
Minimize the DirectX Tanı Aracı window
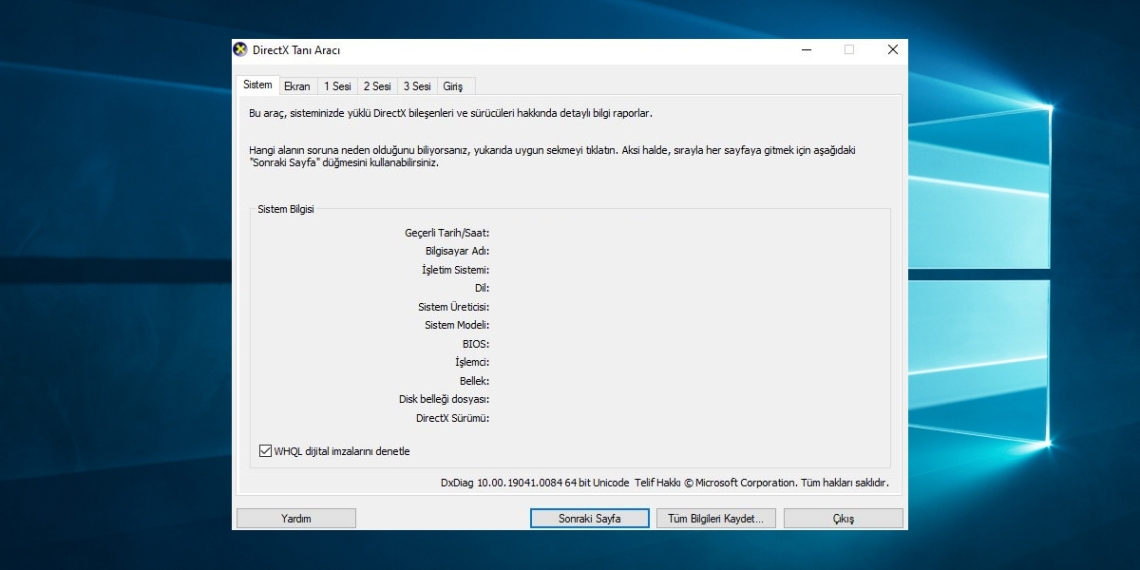coord(806,50)
